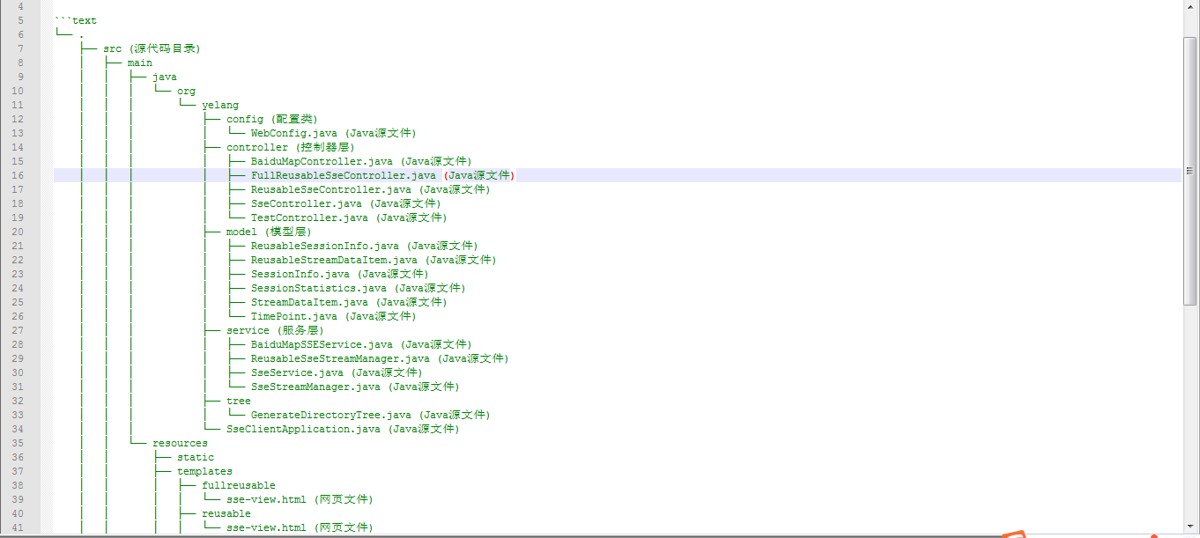
Task: Click the java folder line
Action: pyautogui.click(x=164, y=76)
